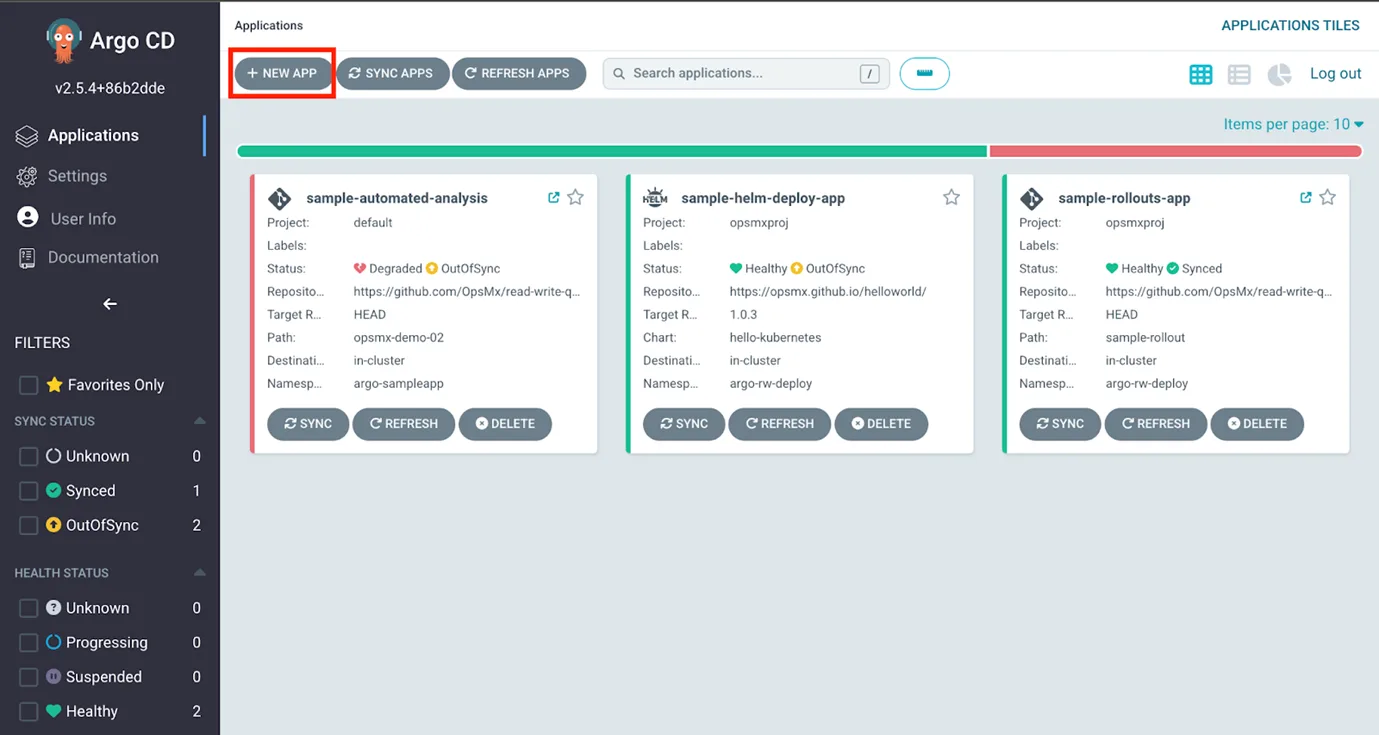Collapse sidebar with left arrow

(110, 304)
